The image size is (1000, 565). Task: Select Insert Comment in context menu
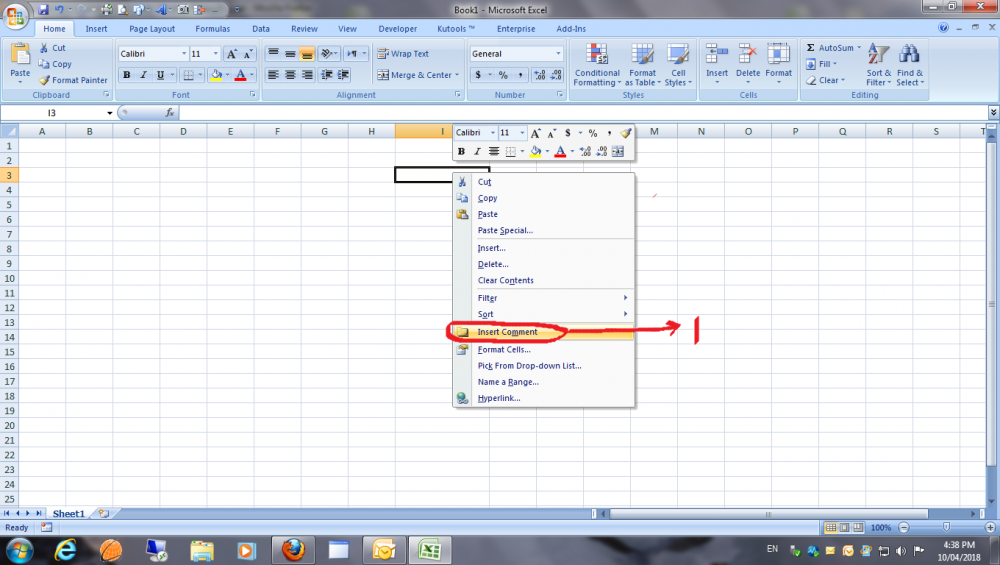(543, 332)
